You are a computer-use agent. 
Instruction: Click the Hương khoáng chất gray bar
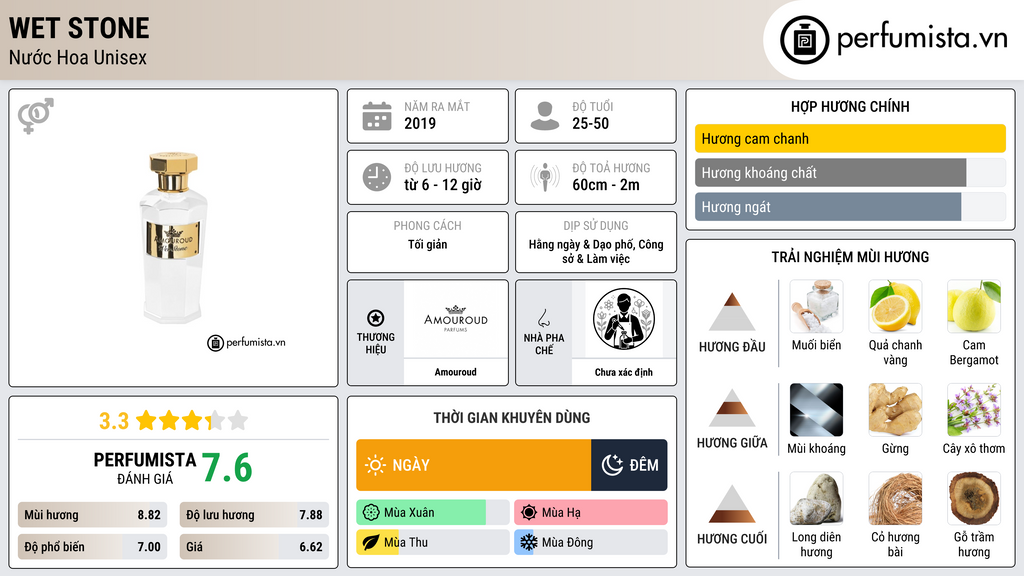pyautogui.click(x=850, y=172)
